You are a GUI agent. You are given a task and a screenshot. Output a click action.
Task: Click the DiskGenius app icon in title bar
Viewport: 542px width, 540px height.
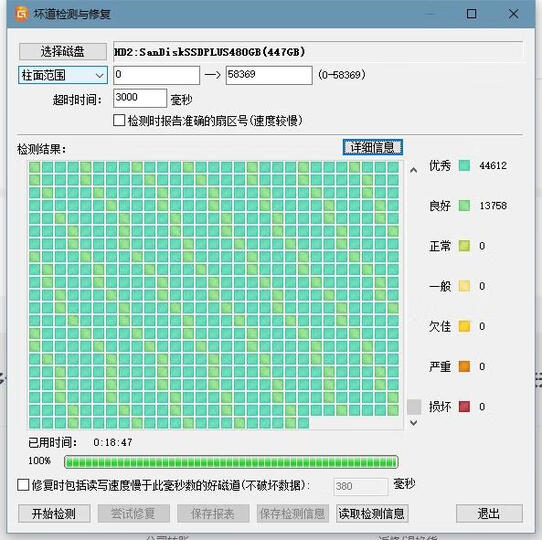coord(21,14)
